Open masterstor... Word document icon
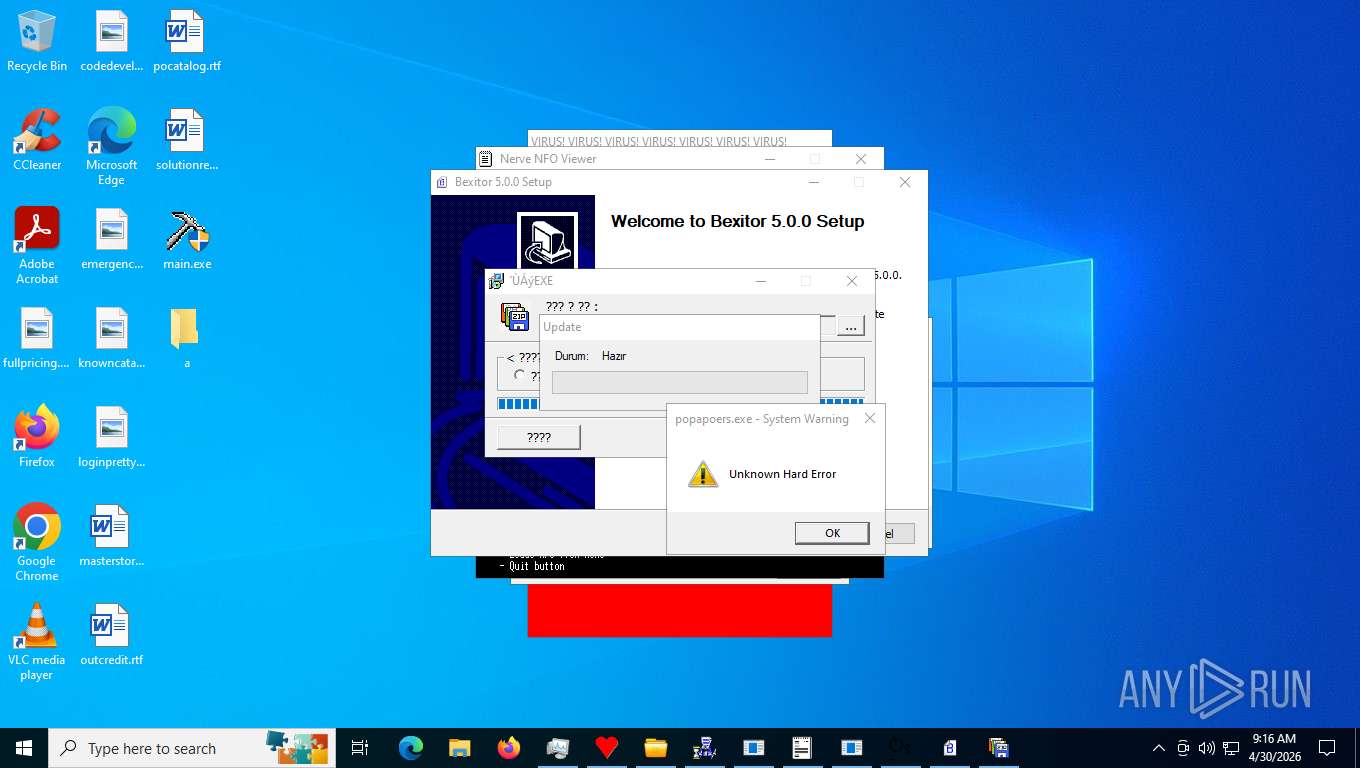Image resolution: width=1360 pixels, height=768 pixels. 111,536
